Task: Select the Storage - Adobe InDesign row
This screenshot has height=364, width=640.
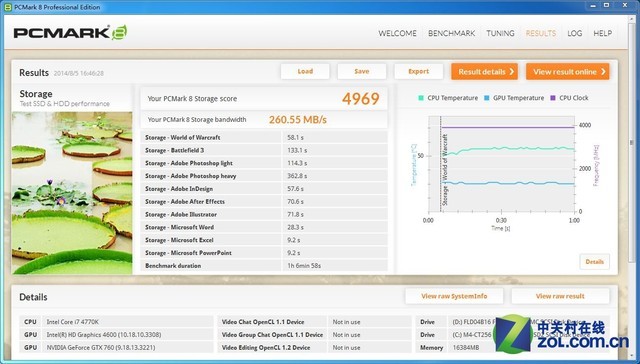Action: click(264, 189)
